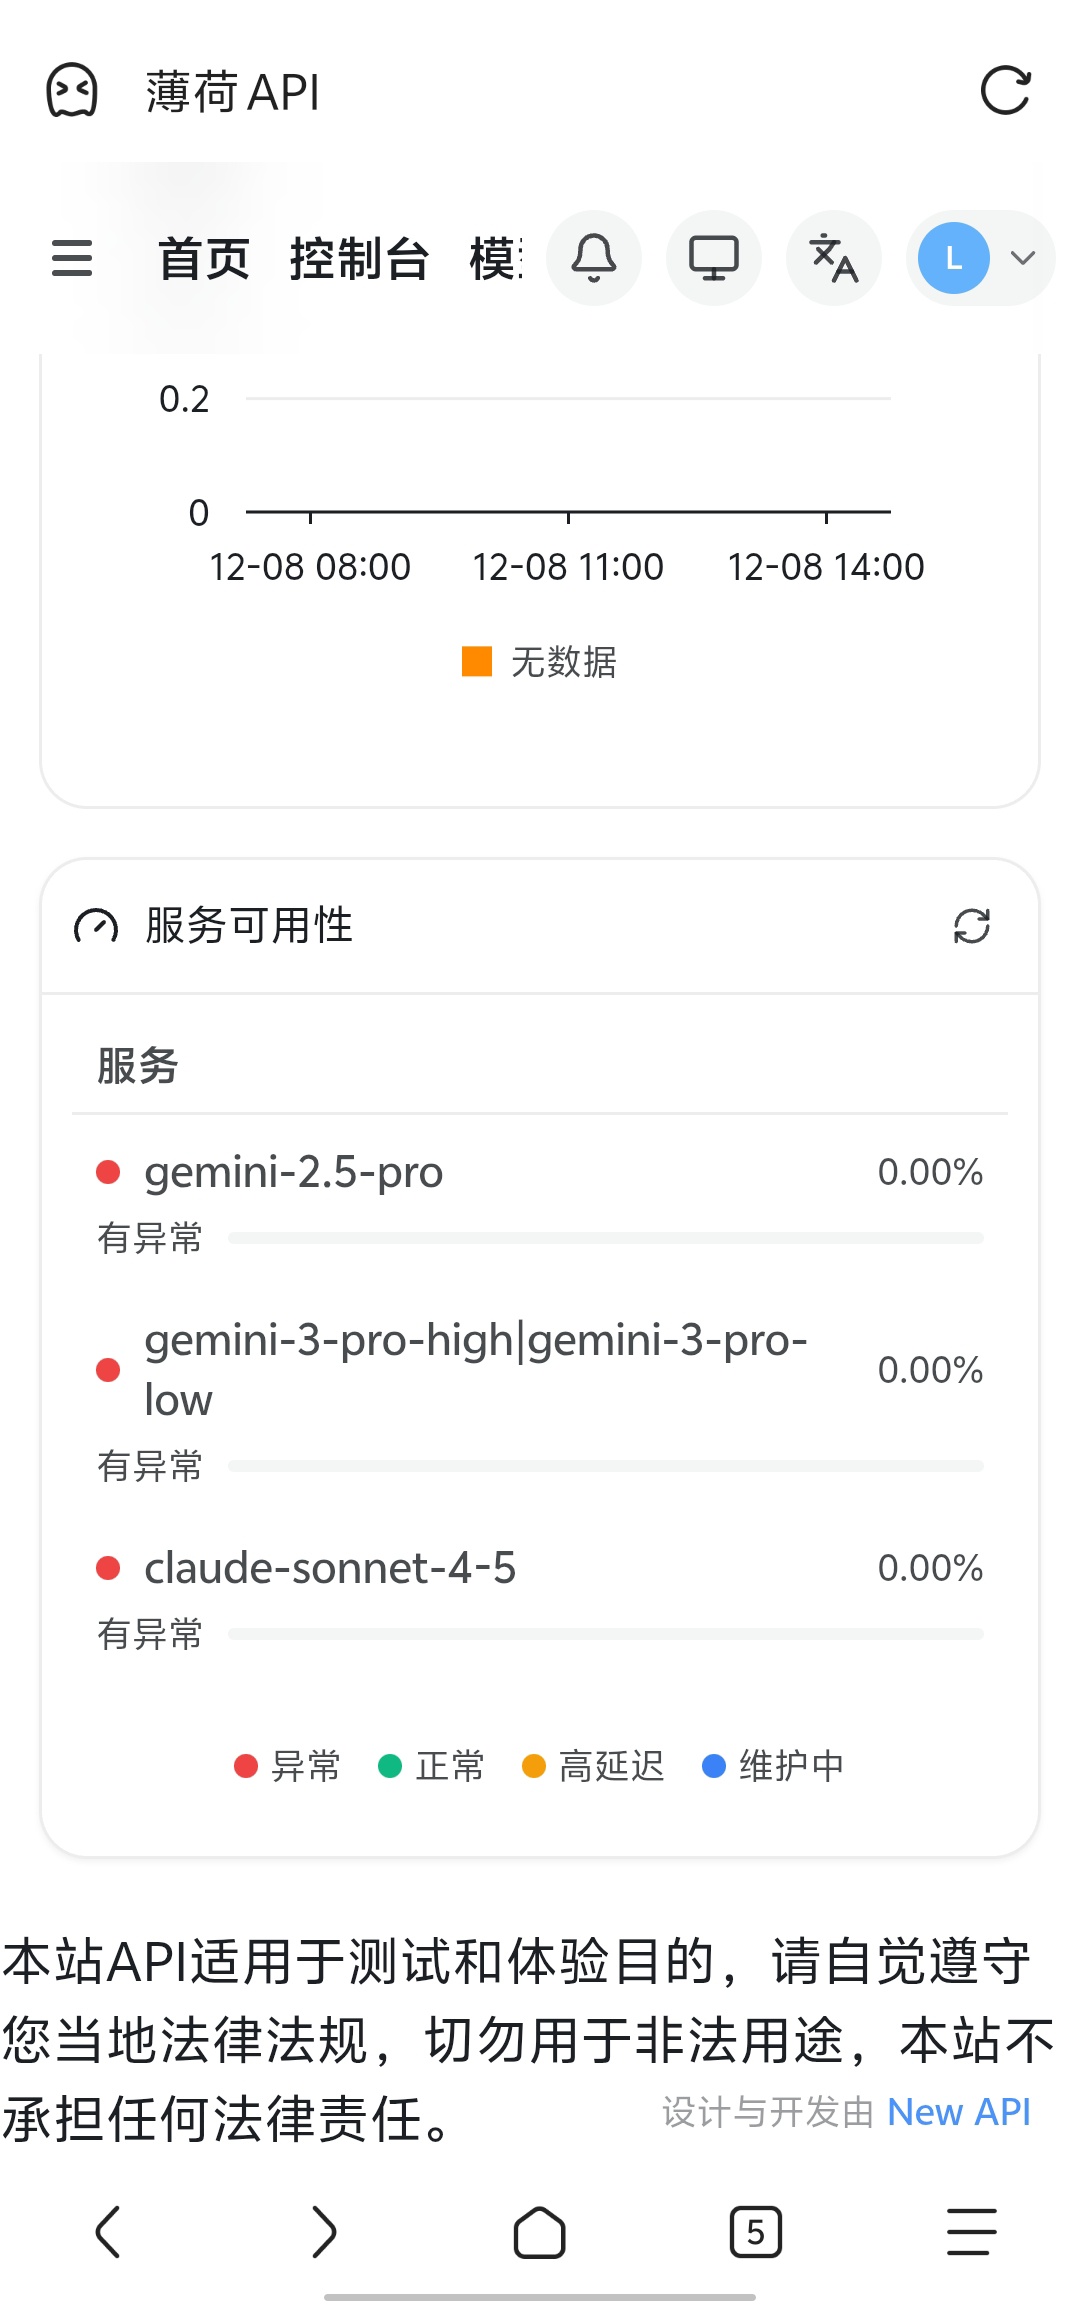The image size is (1080, 2304).
Task: Refresh the 服务可用性 panel
Action: [972, 926]
